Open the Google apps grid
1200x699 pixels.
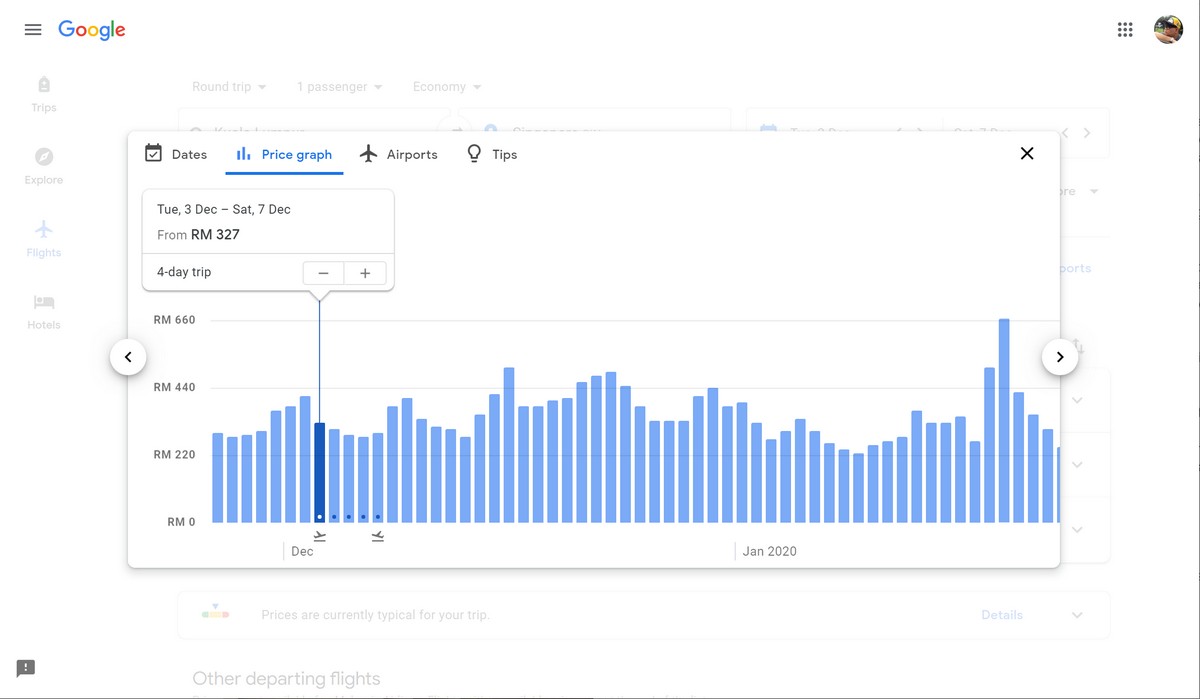click(x=1125, y=30)
